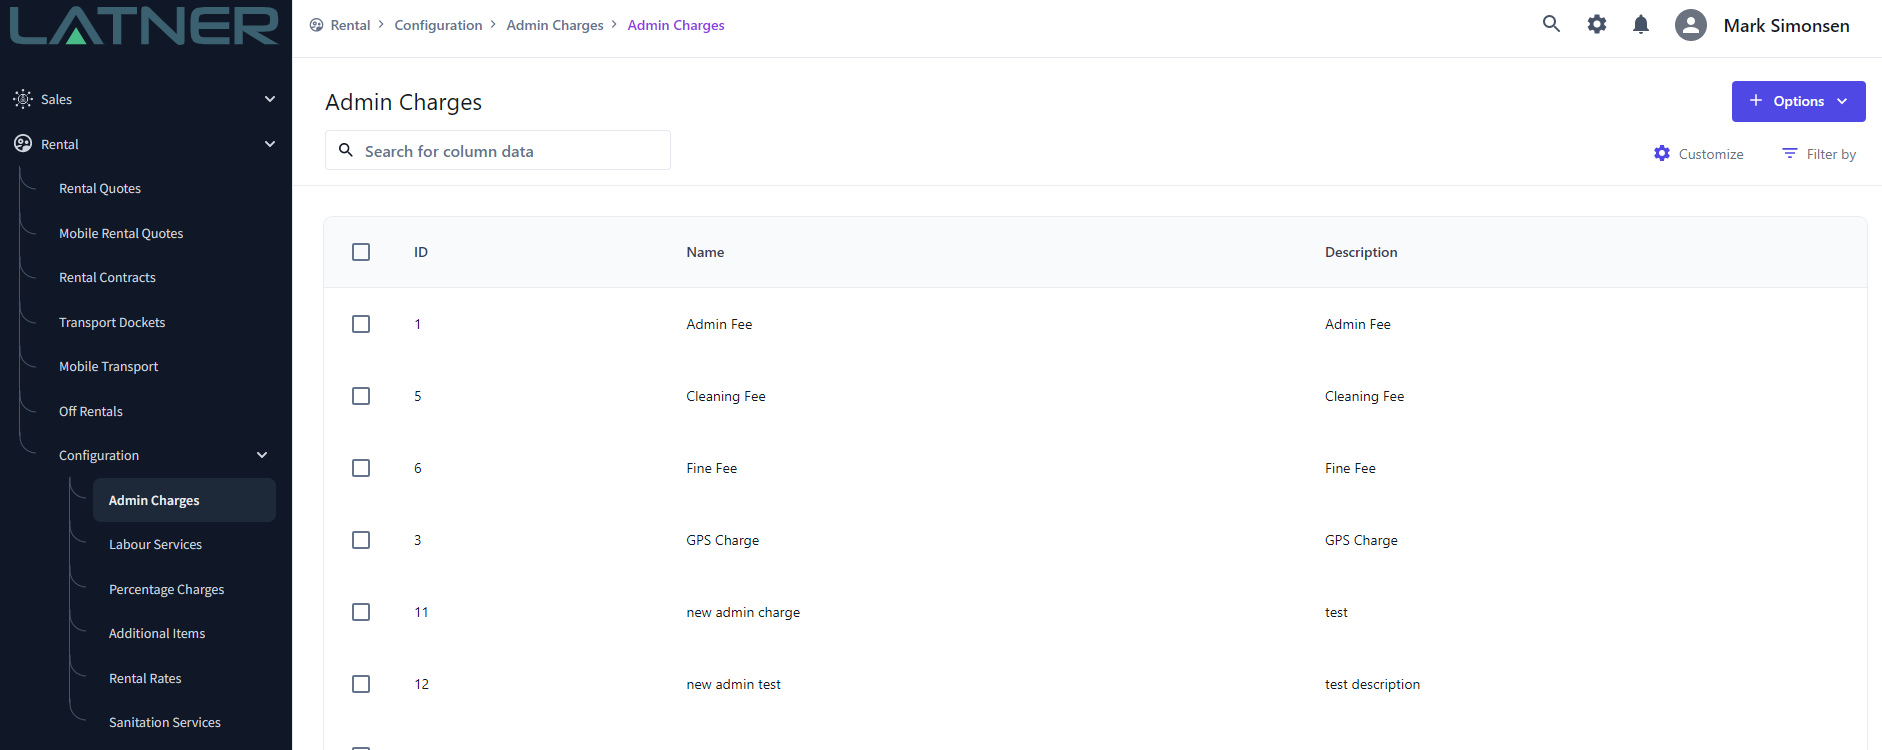1882x750 pixels.
Task: Click the search magnifier icon in header
Action: (1551, 24)
